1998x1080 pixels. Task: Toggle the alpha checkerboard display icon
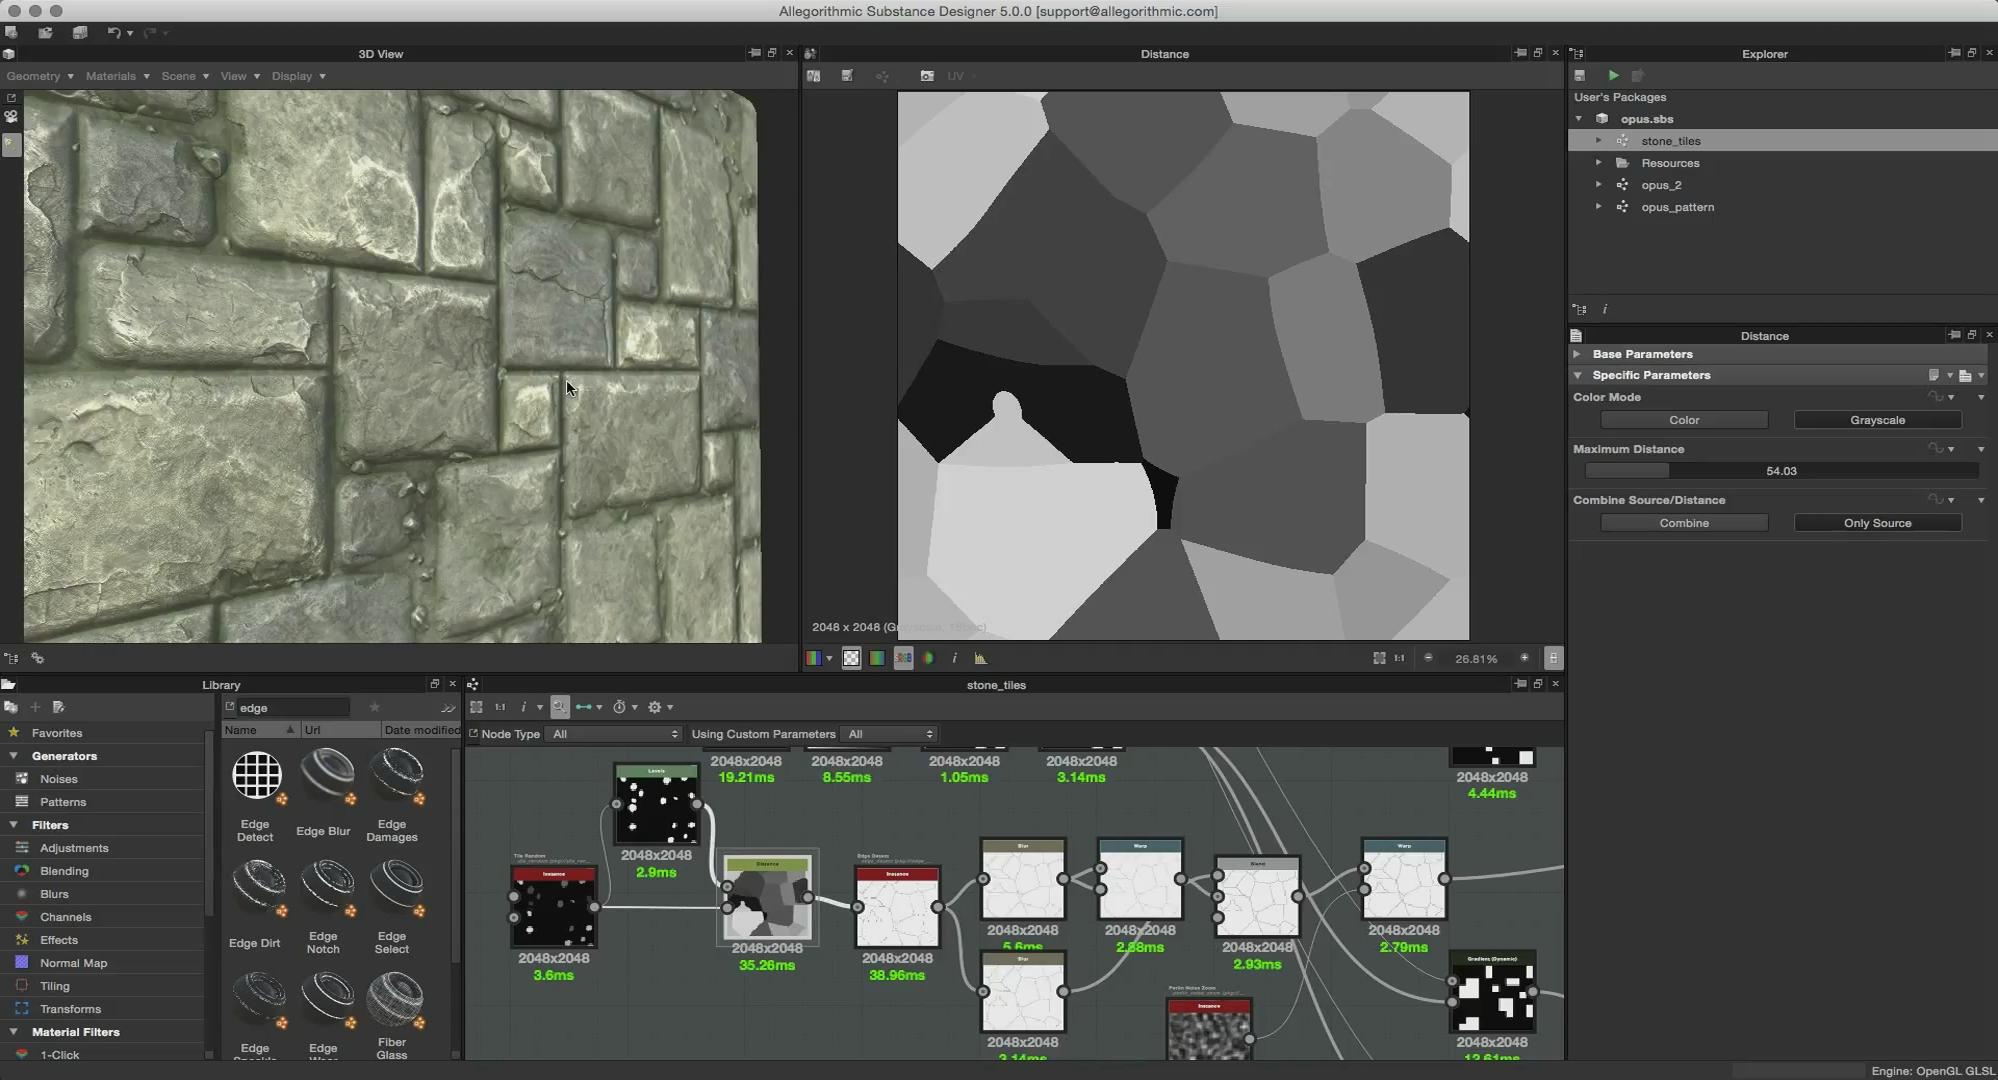[851, 658]
